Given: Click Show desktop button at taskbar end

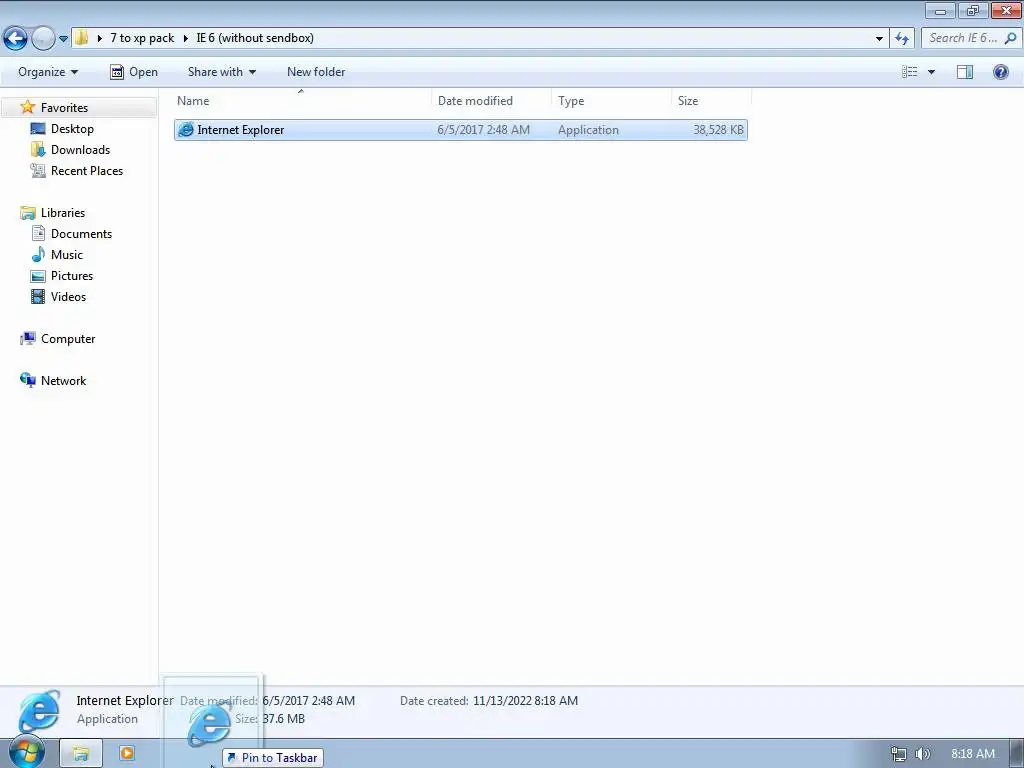Looking at the screenshot, I should (x=1017, y=754).
